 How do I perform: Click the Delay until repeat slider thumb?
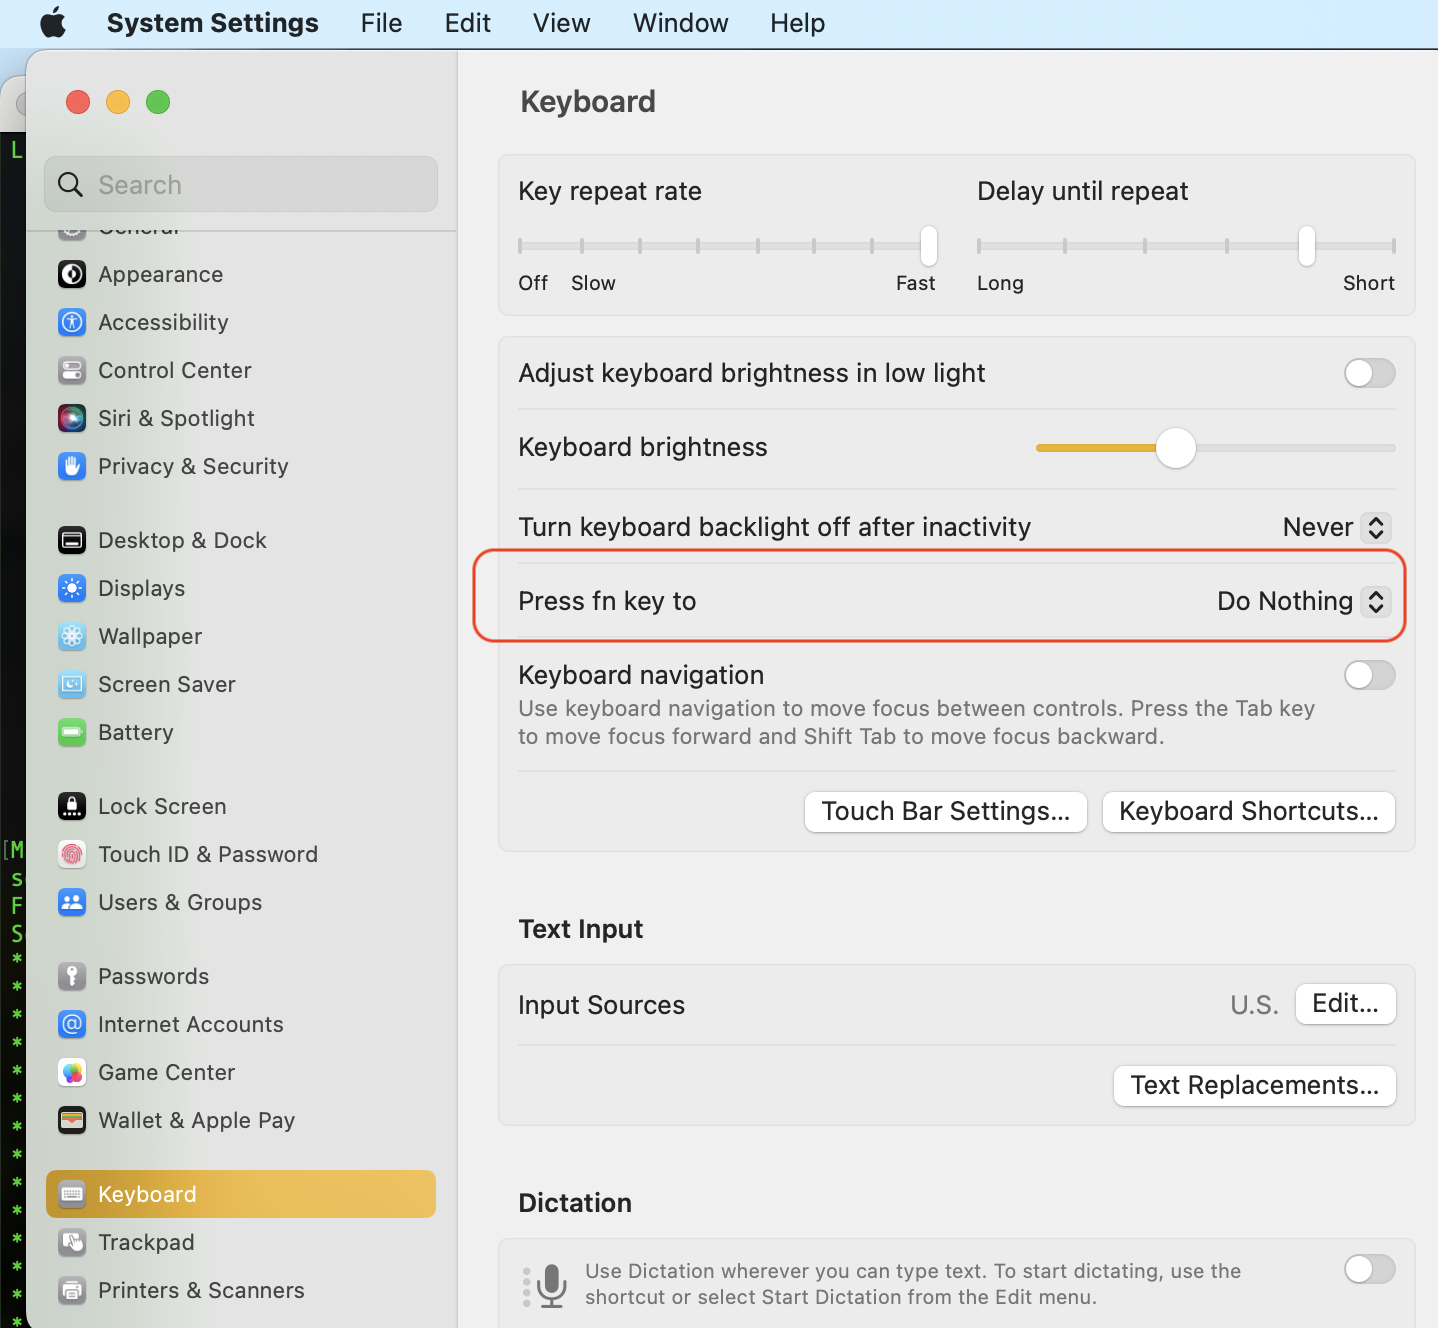pyautogui.click(x=1307, y=246)
